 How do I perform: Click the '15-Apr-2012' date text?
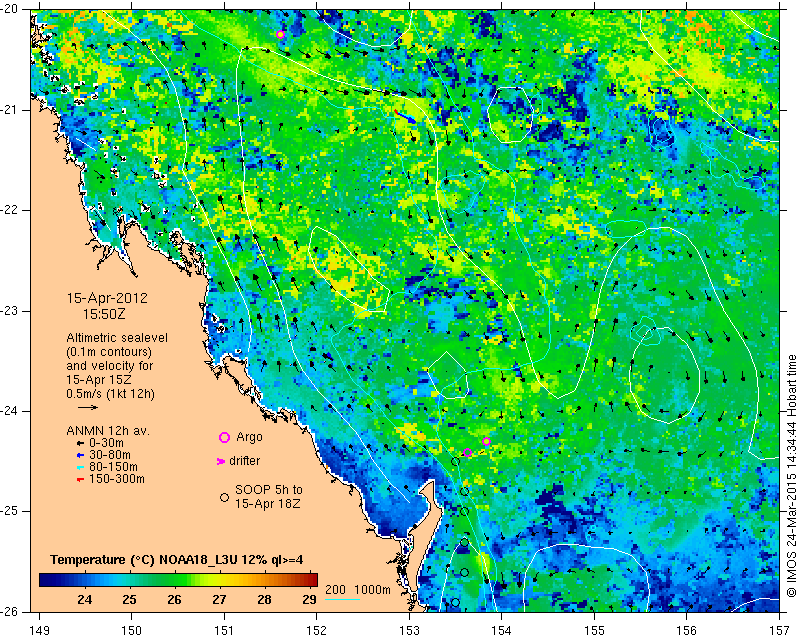pyautogui.click(x=107, y=298)
